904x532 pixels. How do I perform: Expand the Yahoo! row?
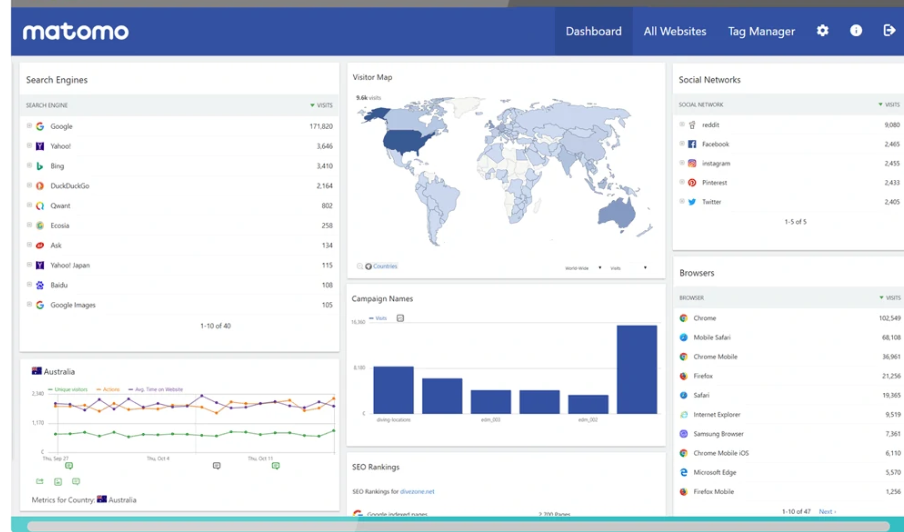[29, 145]
